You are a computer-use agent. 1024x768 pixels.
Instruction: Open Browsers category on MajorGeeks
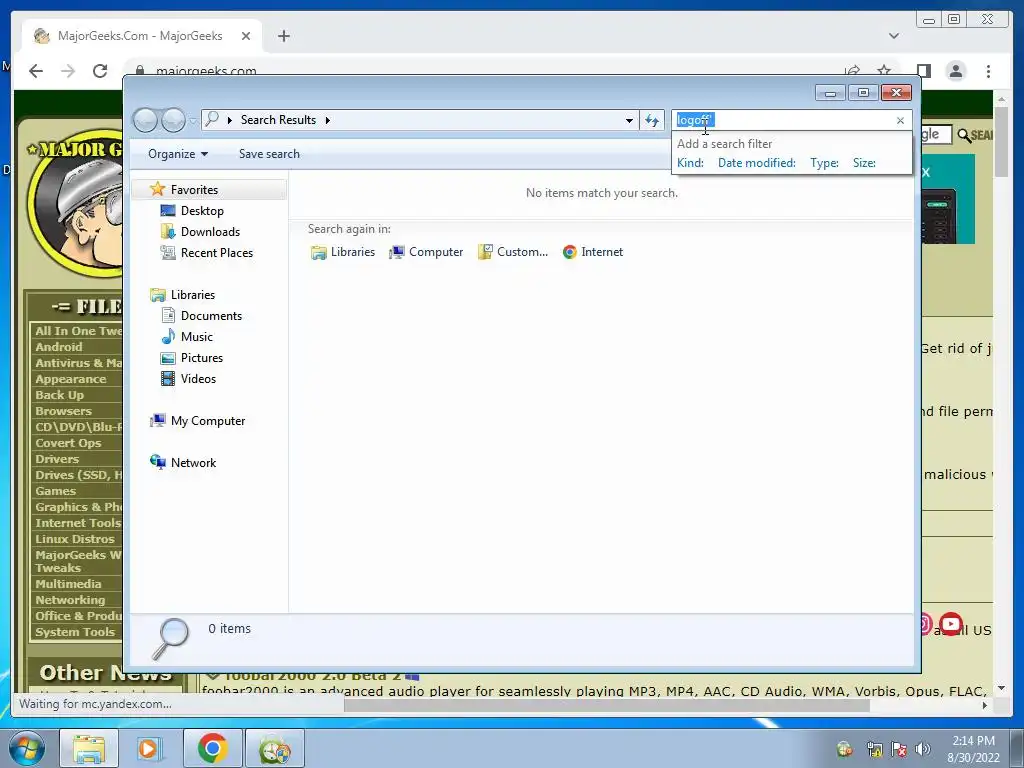coord(63,411)
